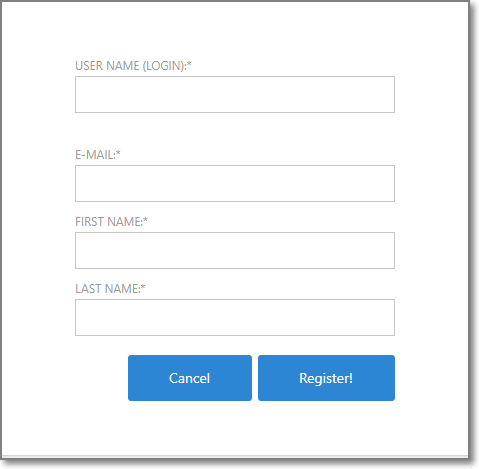Click the Register! text on blue button
Viewport: 479px width, 469px height.
click(326, 378)
